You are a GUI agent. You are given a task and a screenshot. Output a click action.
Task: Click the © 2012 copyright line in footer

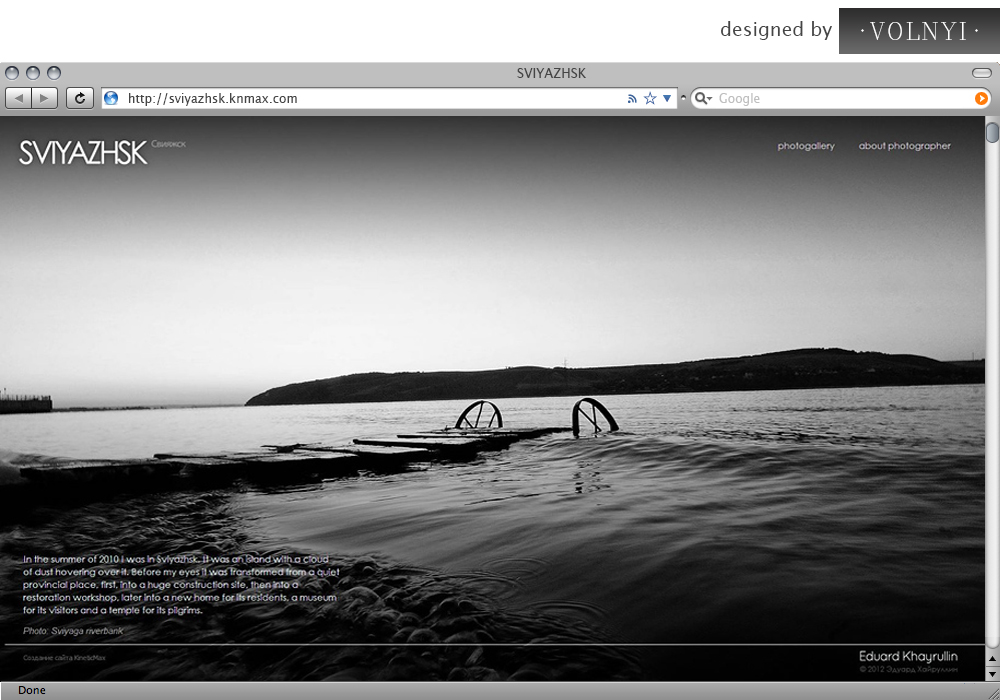coord(908,669)
